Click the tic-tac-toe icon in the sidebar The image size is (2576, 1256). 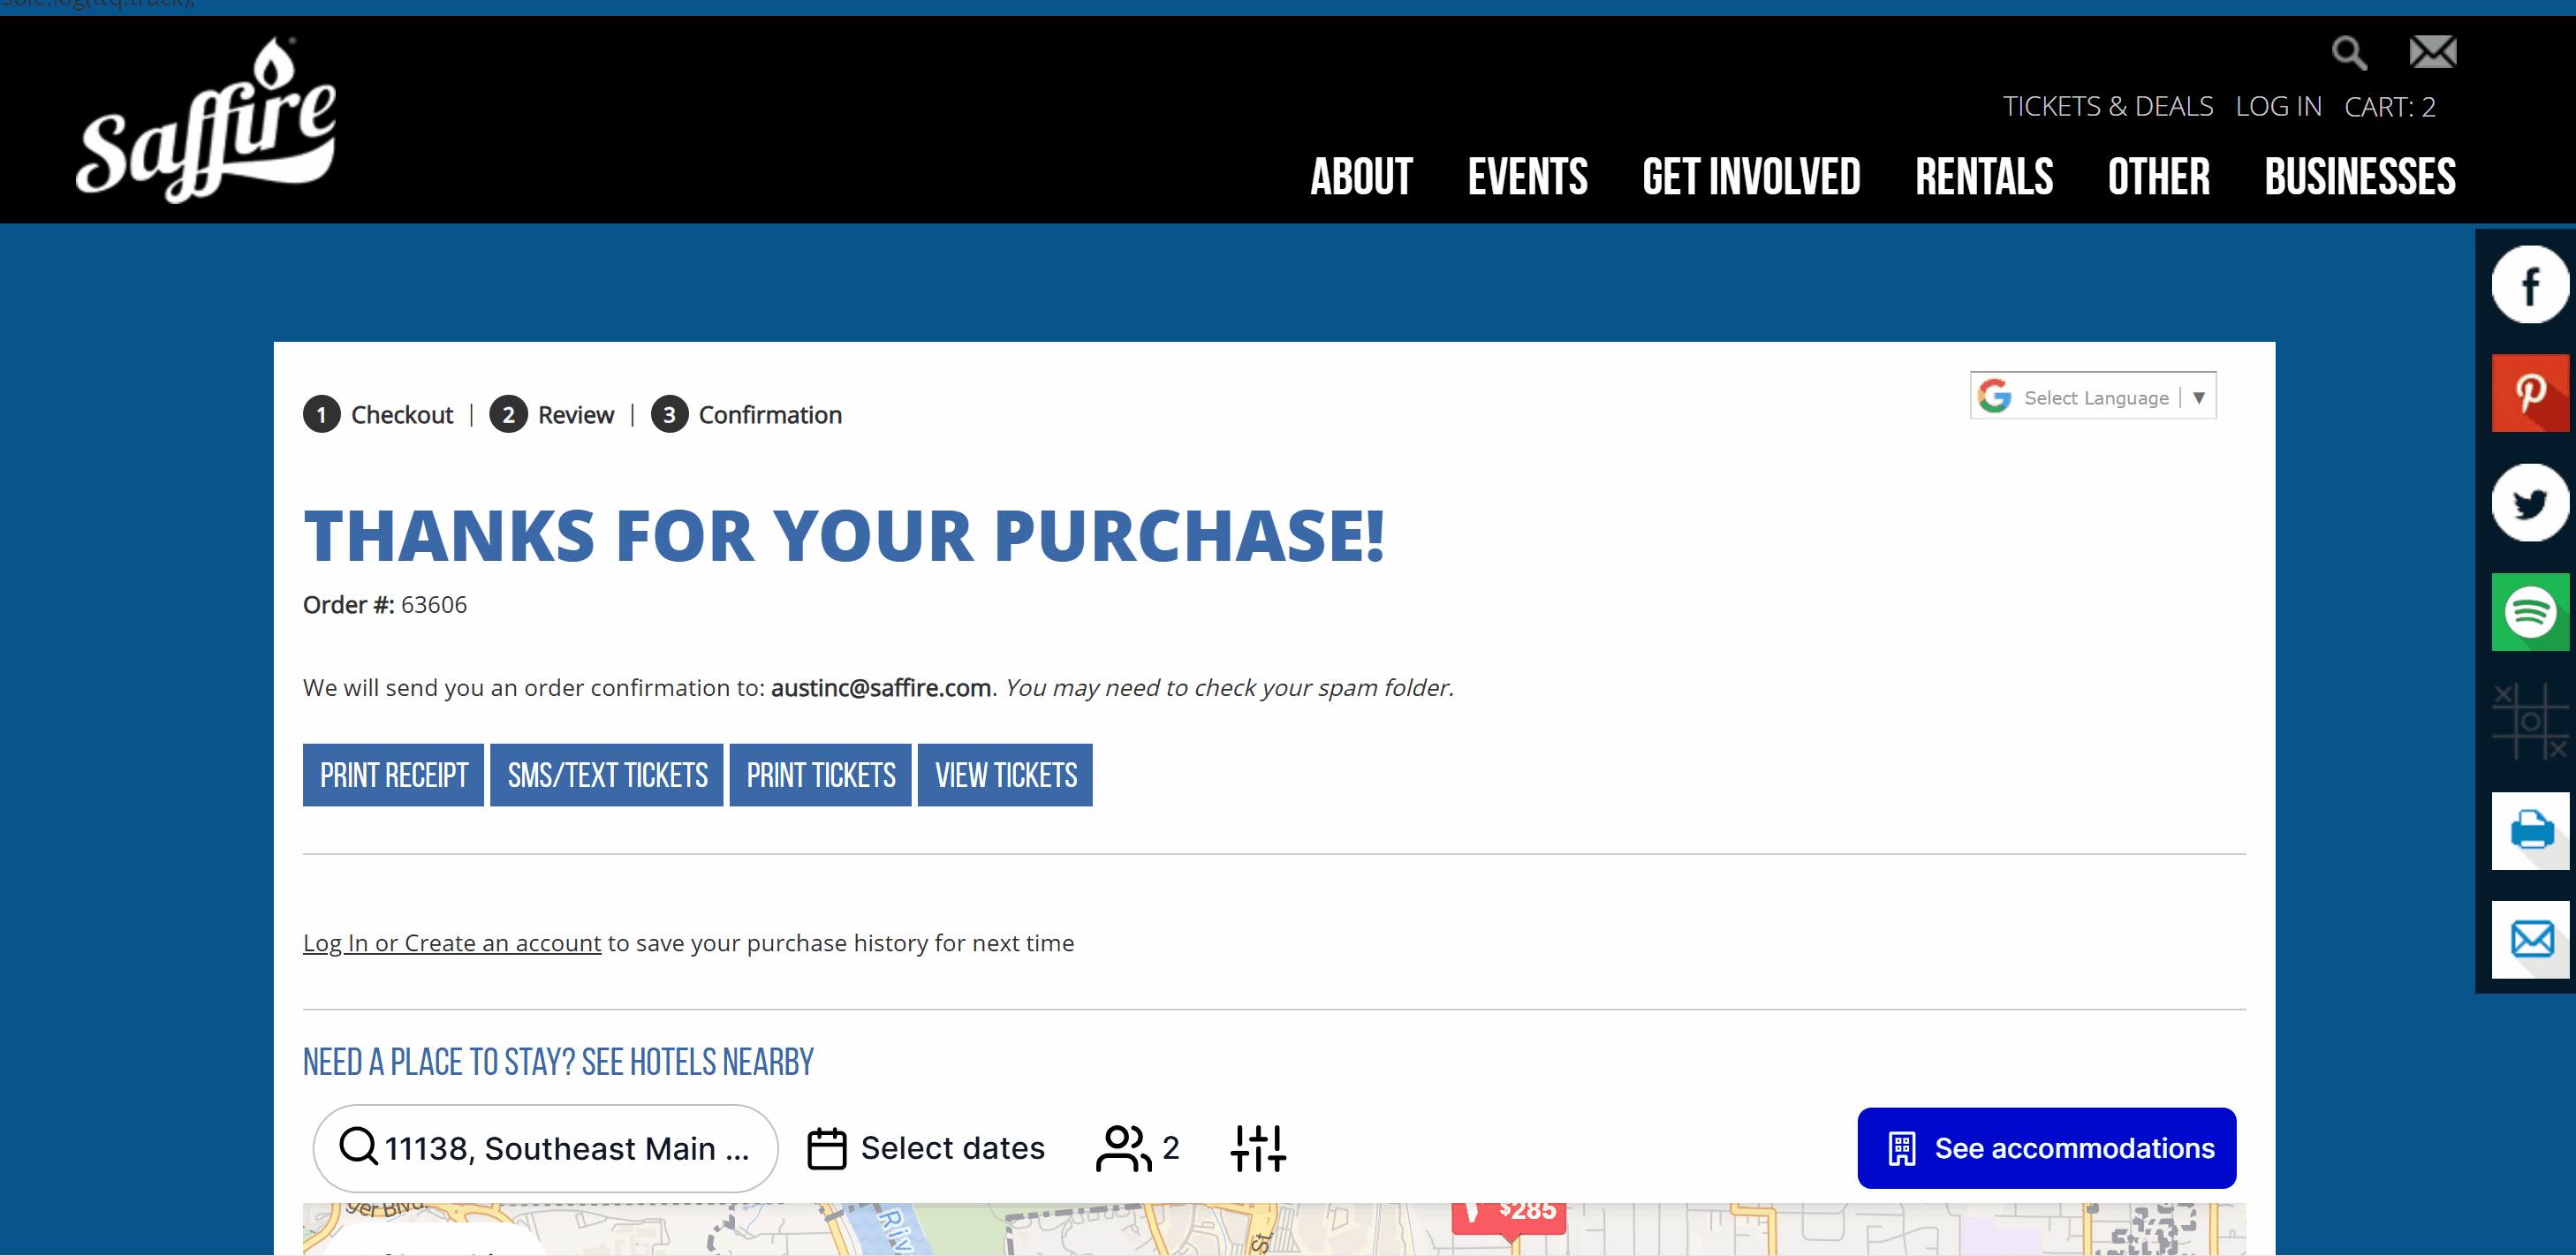2529,721
